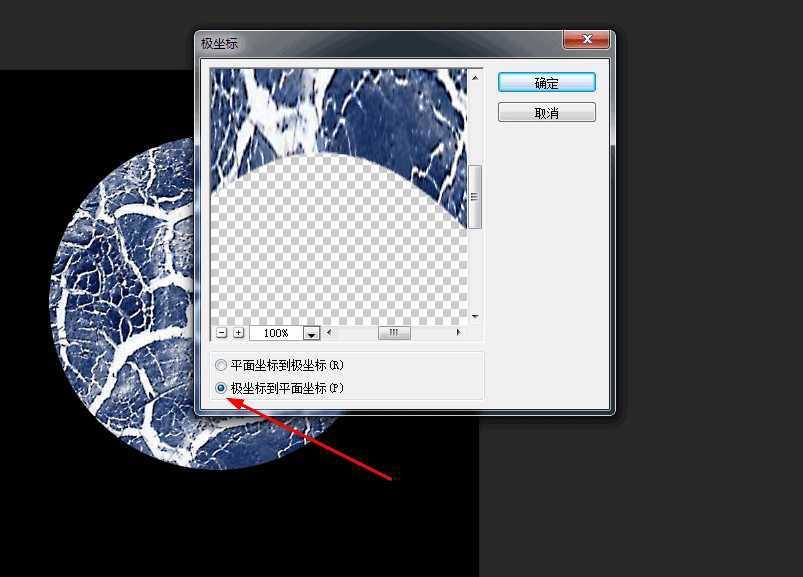Select the 极坐标到平面坐标(P) radio button

[x=221, y=387]
